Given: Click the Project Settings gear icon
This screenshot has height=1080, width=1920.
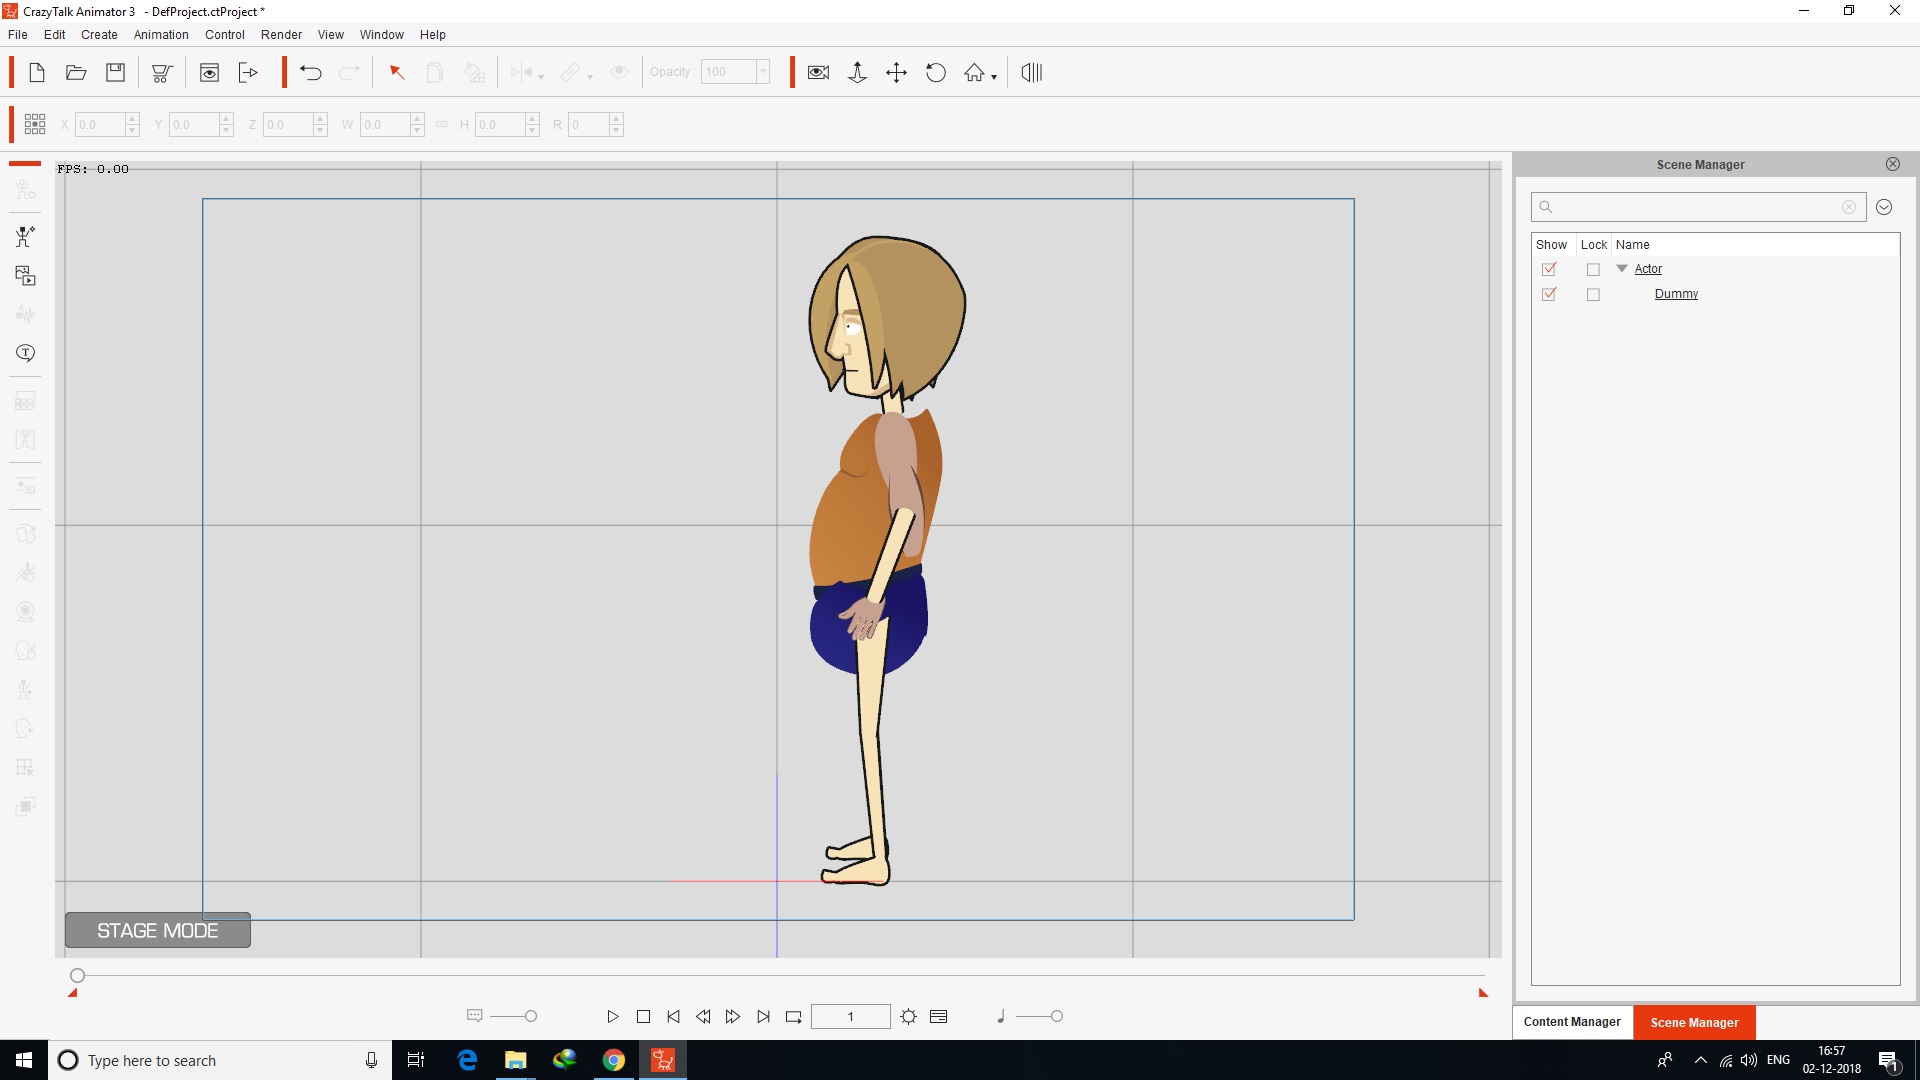Looking at the screenshot, I should (x=908, y=1016).
